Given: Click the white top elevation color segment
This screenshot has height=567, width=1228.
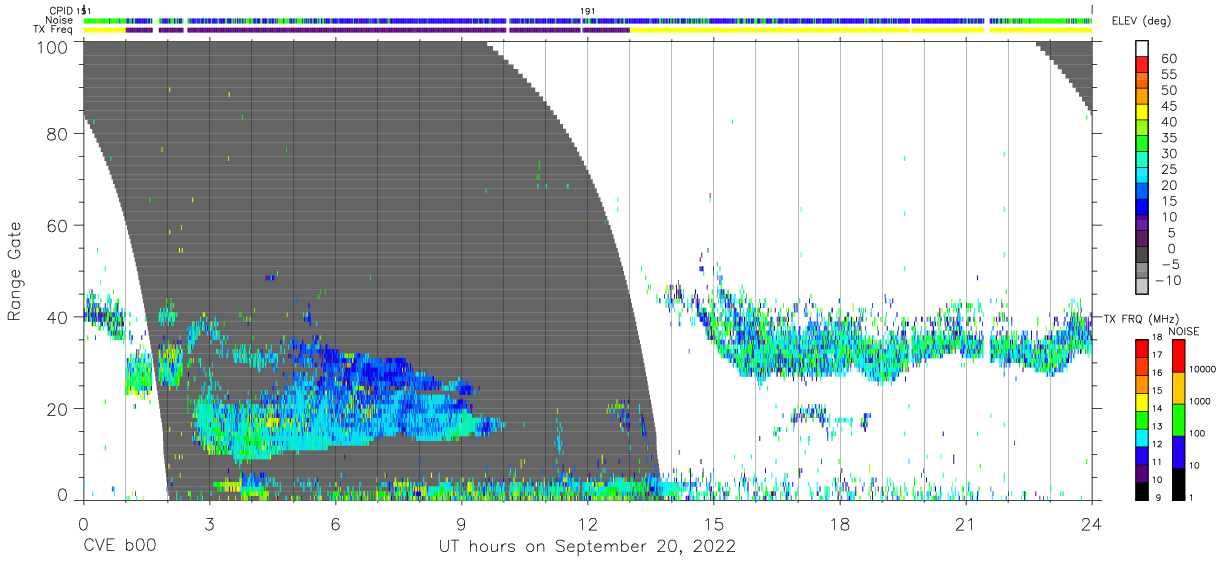Looking at the screenshot, I should pos(1142,50).
